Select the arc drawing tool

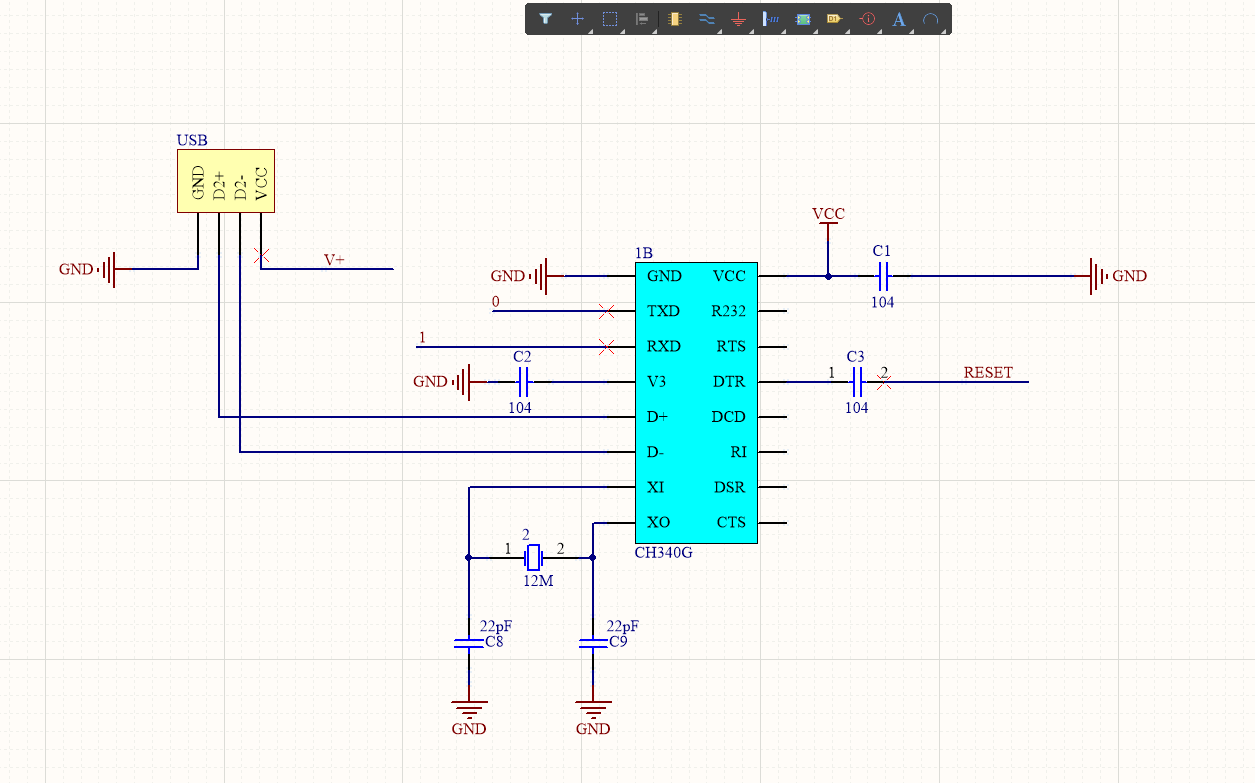[x=932, y=18]
